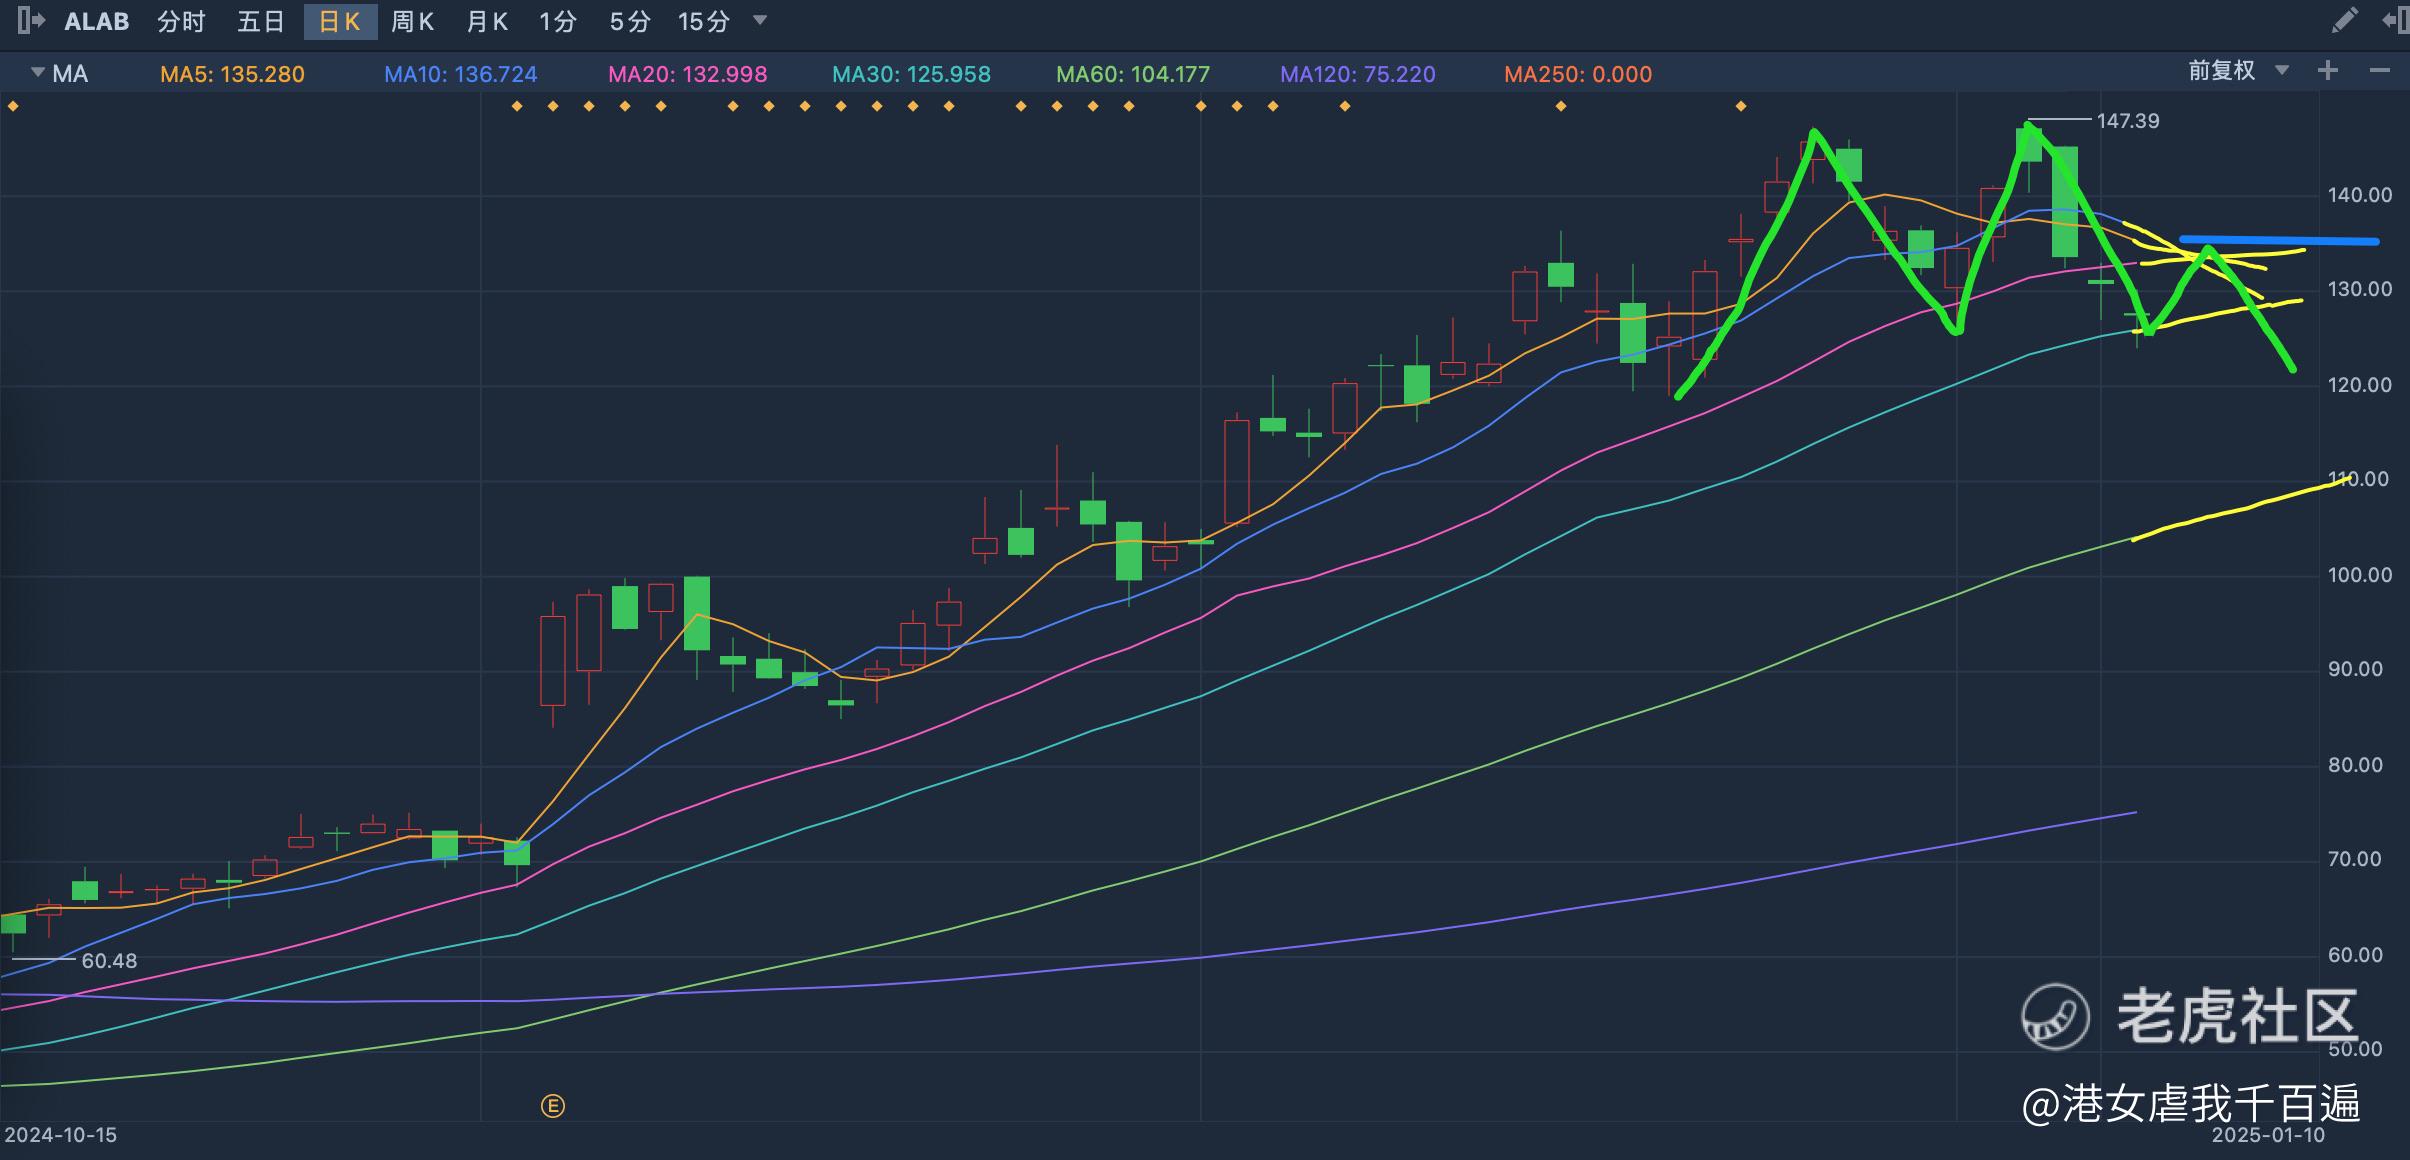Click the ALAB ticker symbol
2410x1160 pixels.
point(97,22)
